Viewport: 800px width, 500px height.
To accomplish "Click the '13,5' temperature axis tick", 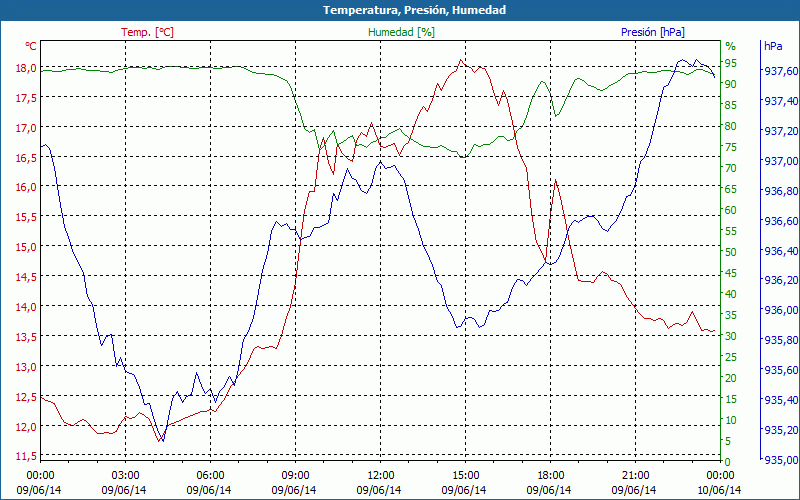I will tap(26, 337).
